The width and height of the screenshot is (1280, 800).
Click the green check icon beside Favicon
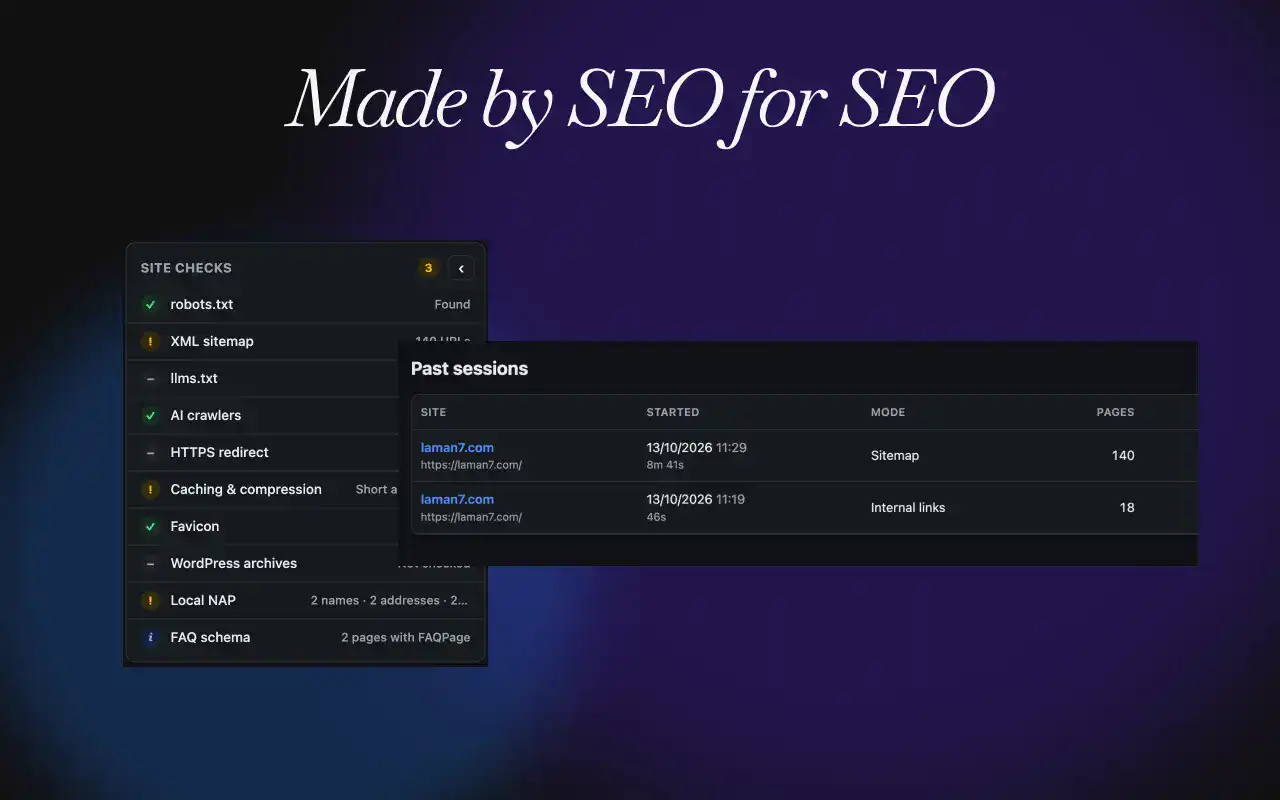[x=151, y=526]
